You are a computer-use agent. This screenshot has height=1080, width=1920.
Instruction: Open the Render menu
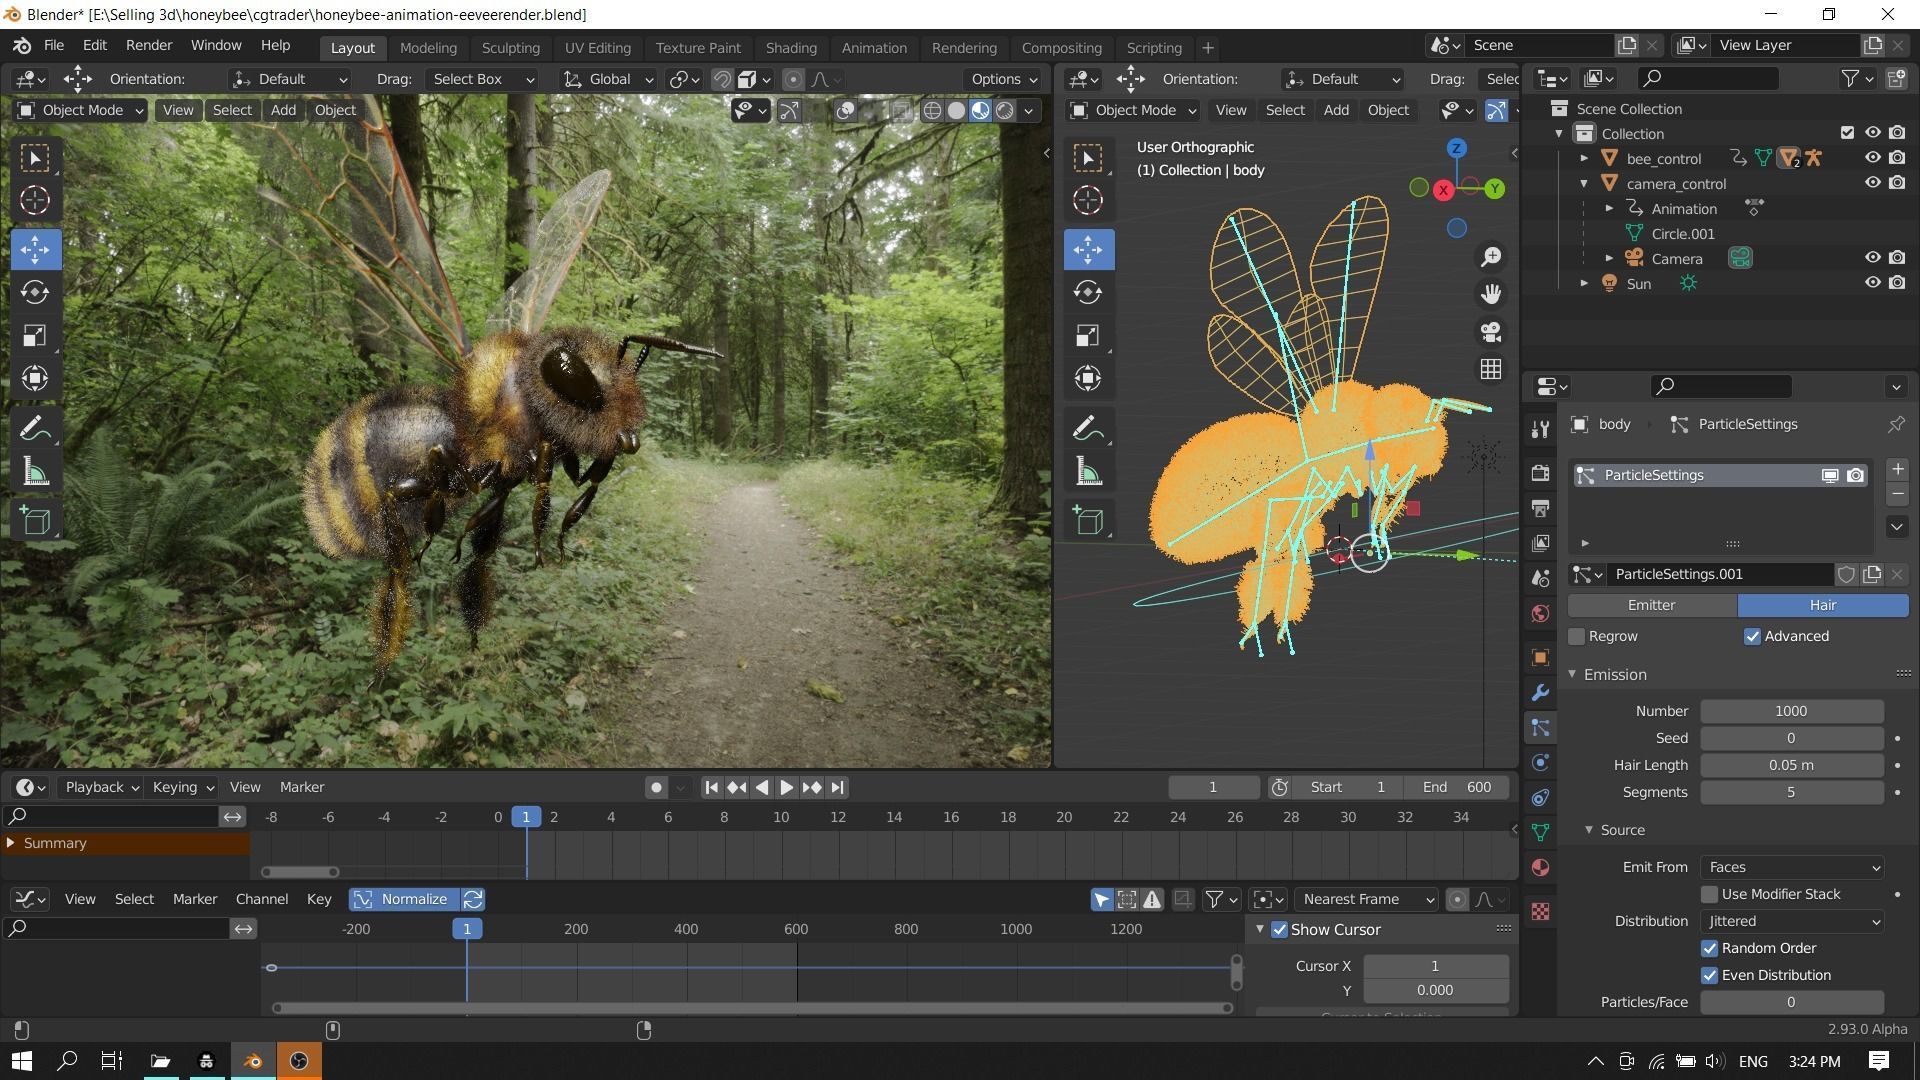click(149, 45)
